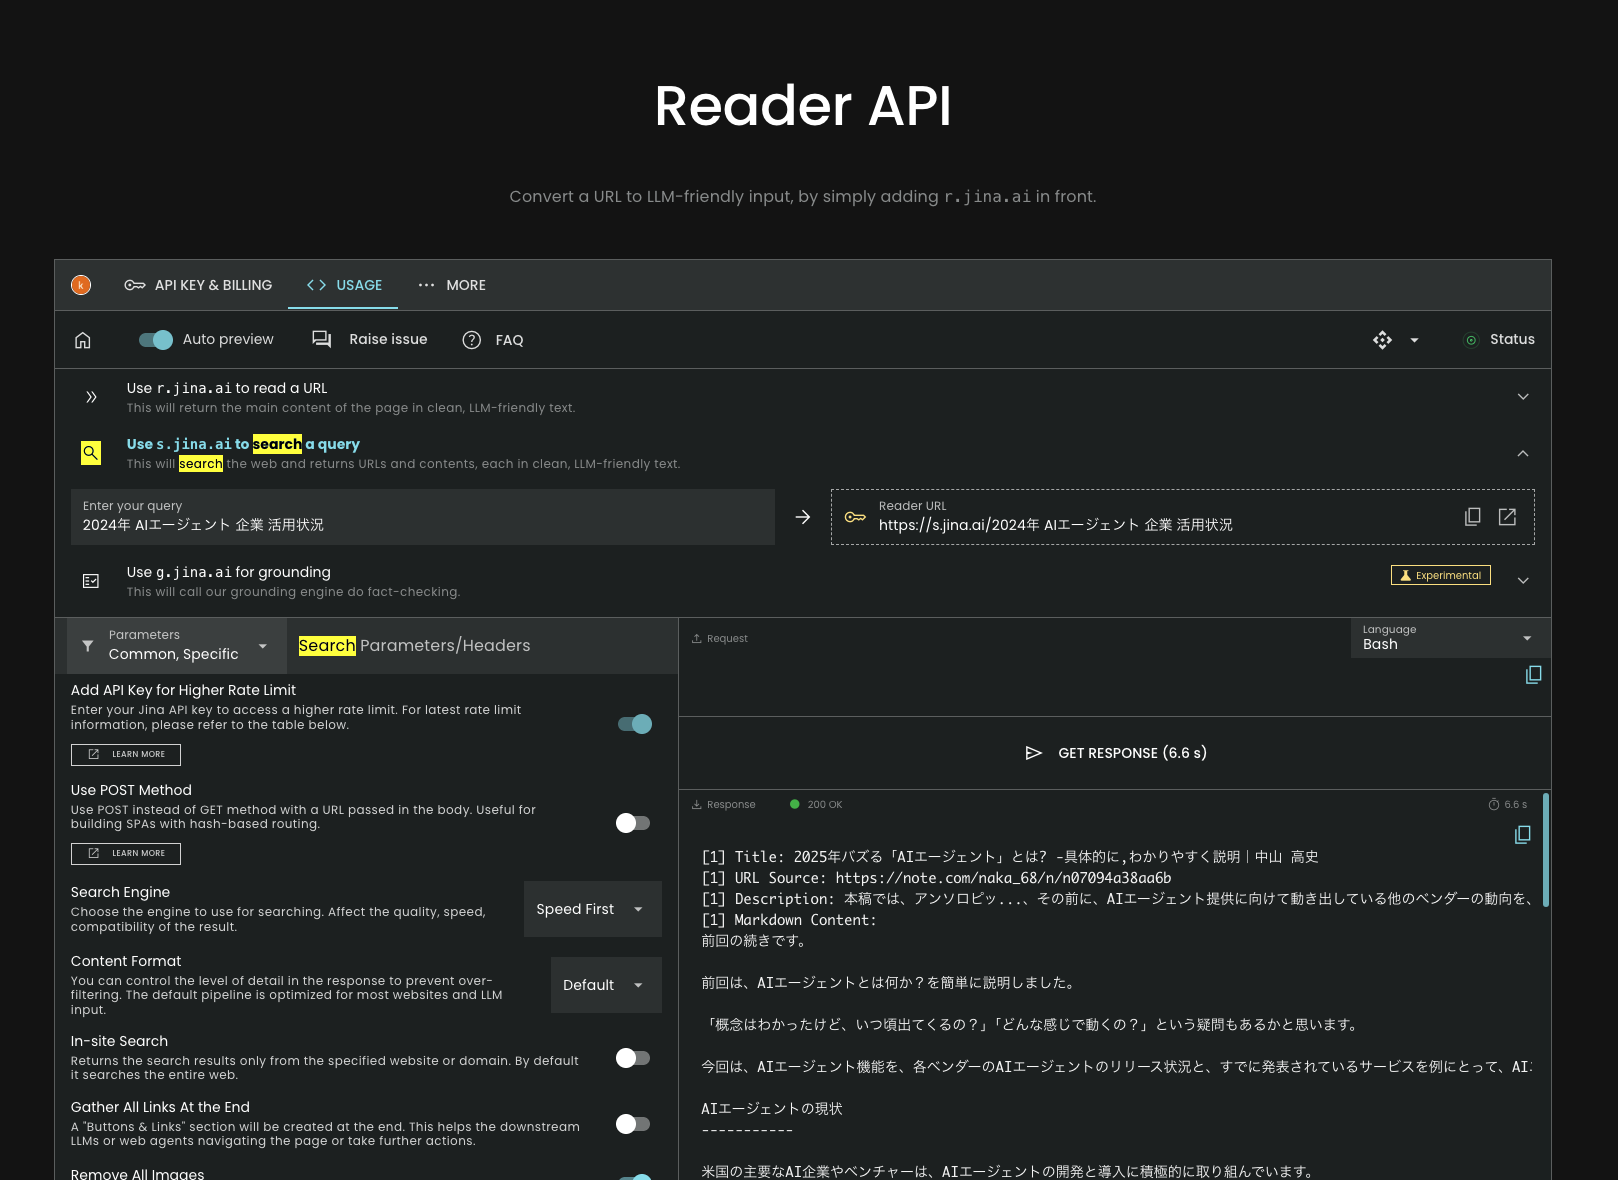Click the note.com URL Source line

point(937,878)
